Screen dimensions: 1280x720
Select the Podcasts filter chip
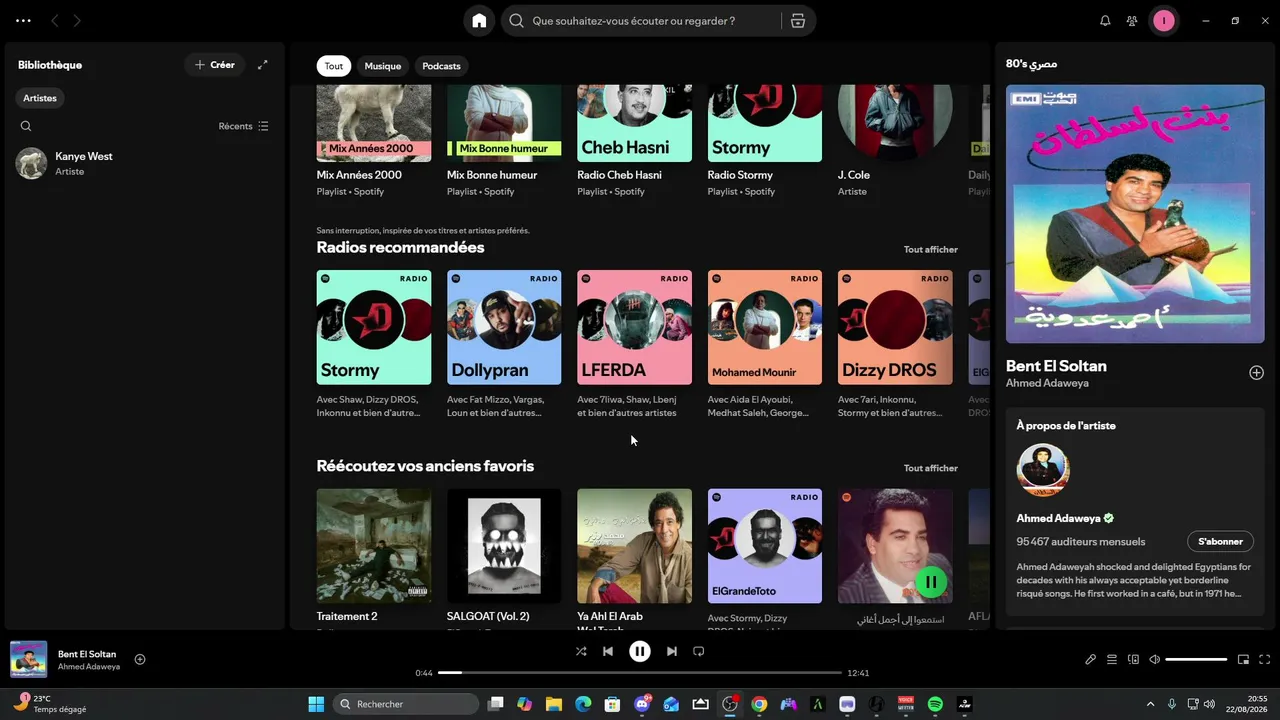(441, 66)
